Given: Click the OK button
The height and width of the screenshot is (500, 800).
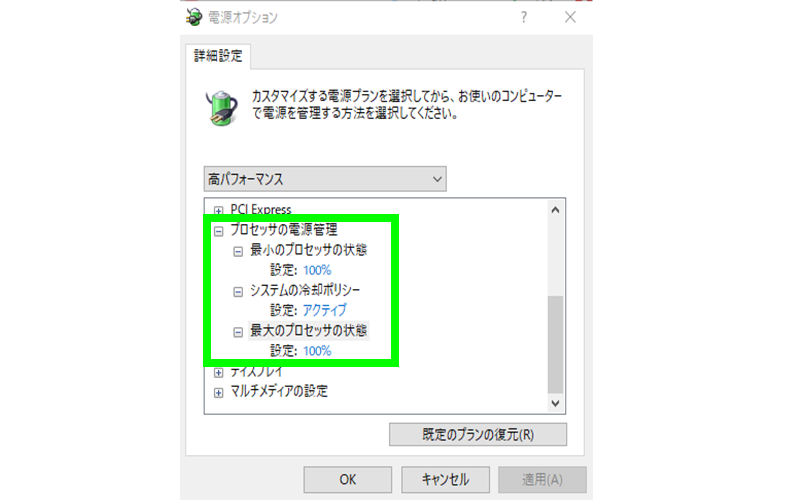Looking at the screenshot, I should point(347,480).
